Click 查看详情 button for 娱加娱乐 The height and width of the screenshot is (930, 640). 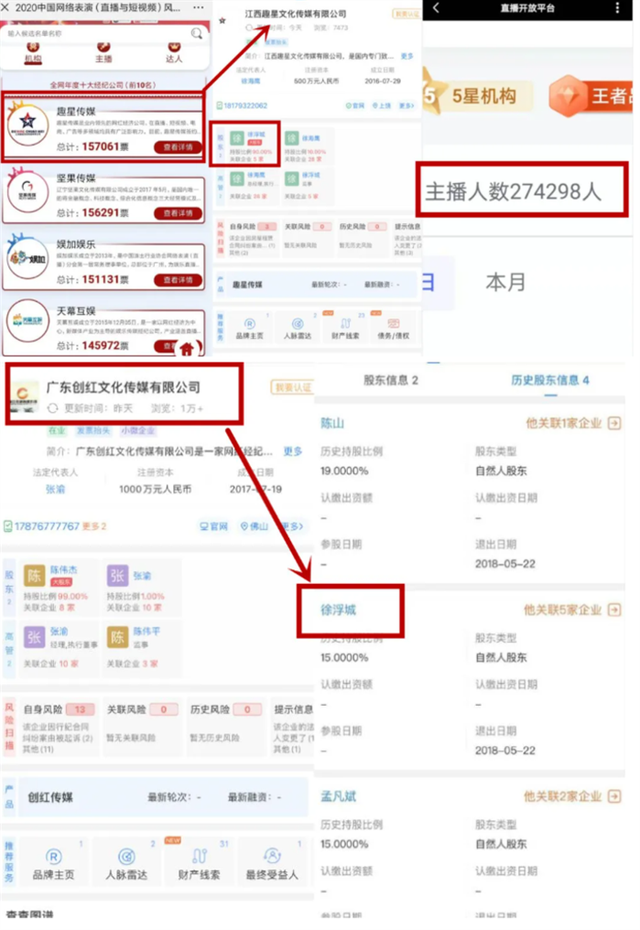pos(178,280)
